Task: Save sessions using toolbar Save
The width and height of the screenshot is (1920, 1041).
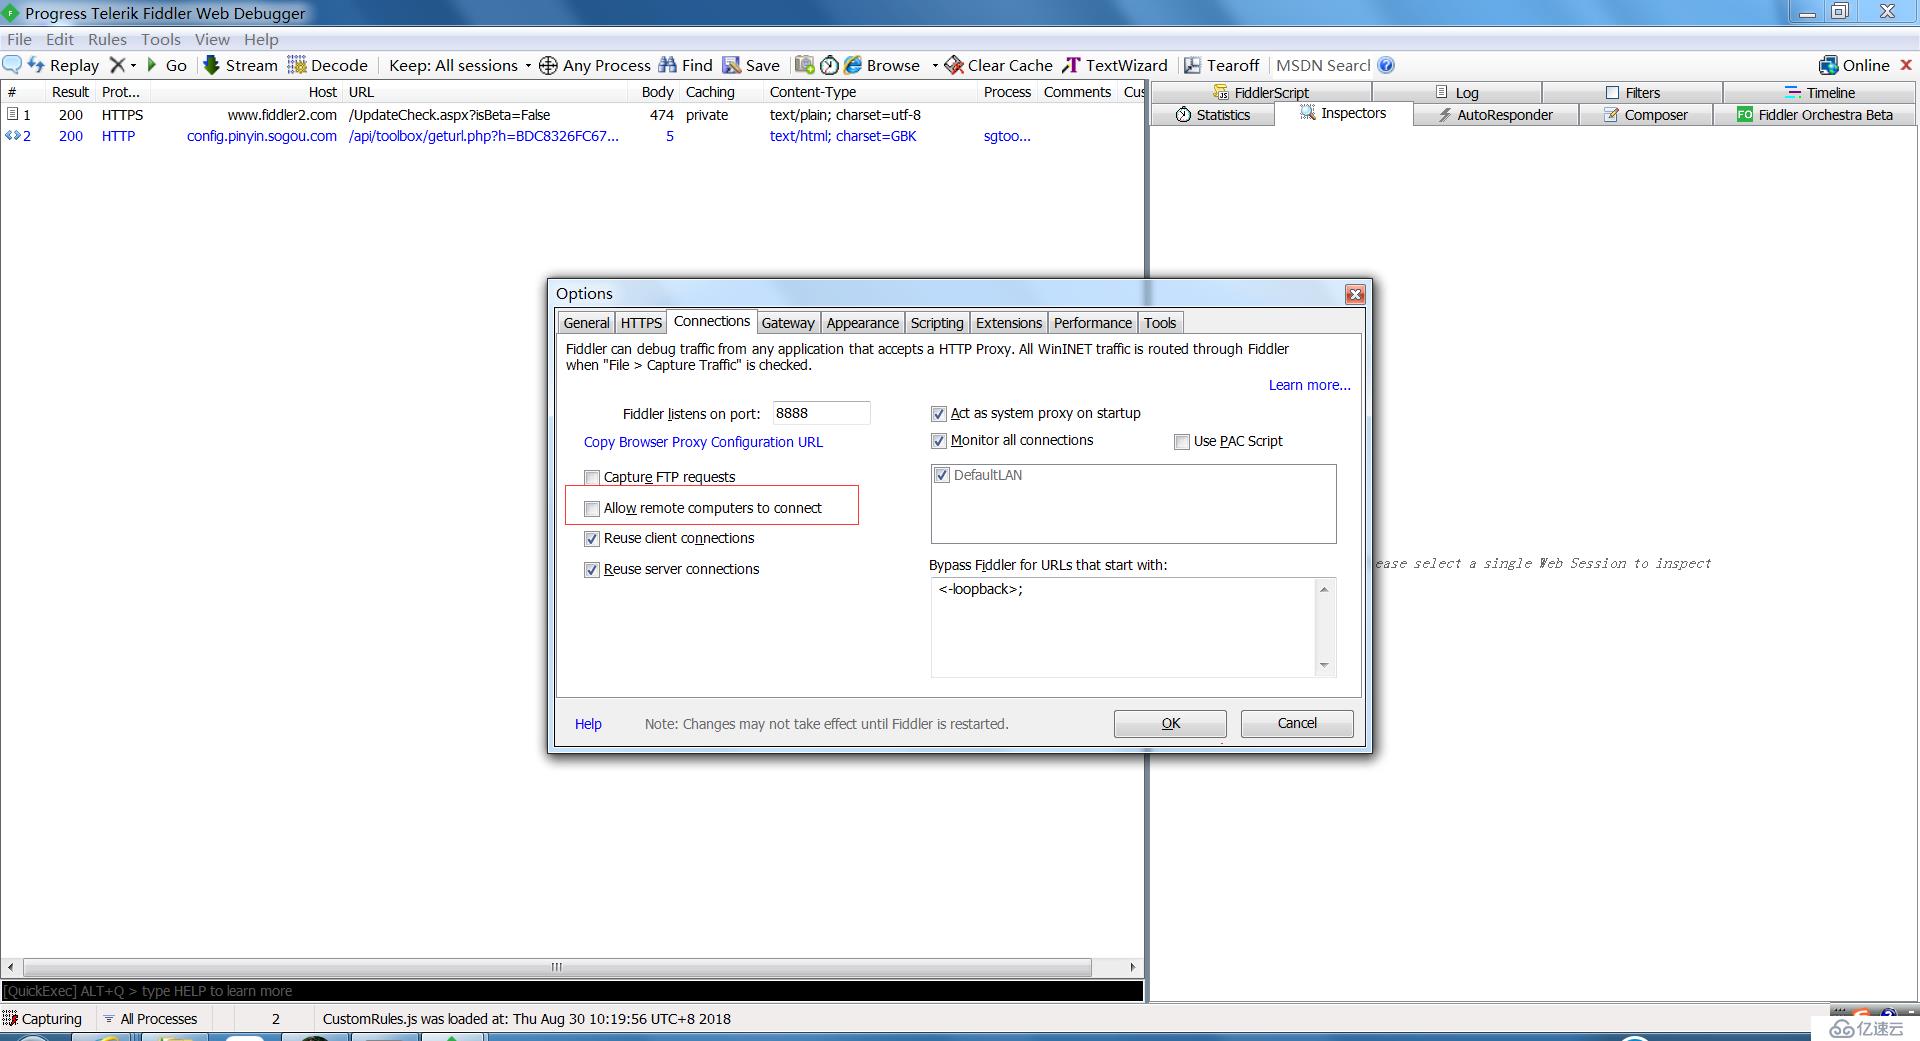Action: point(751,65)
